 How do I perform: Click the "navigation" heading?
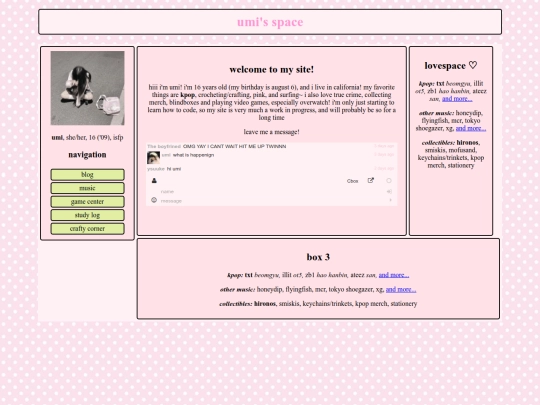pyautogui.click(x=87, y=155)
